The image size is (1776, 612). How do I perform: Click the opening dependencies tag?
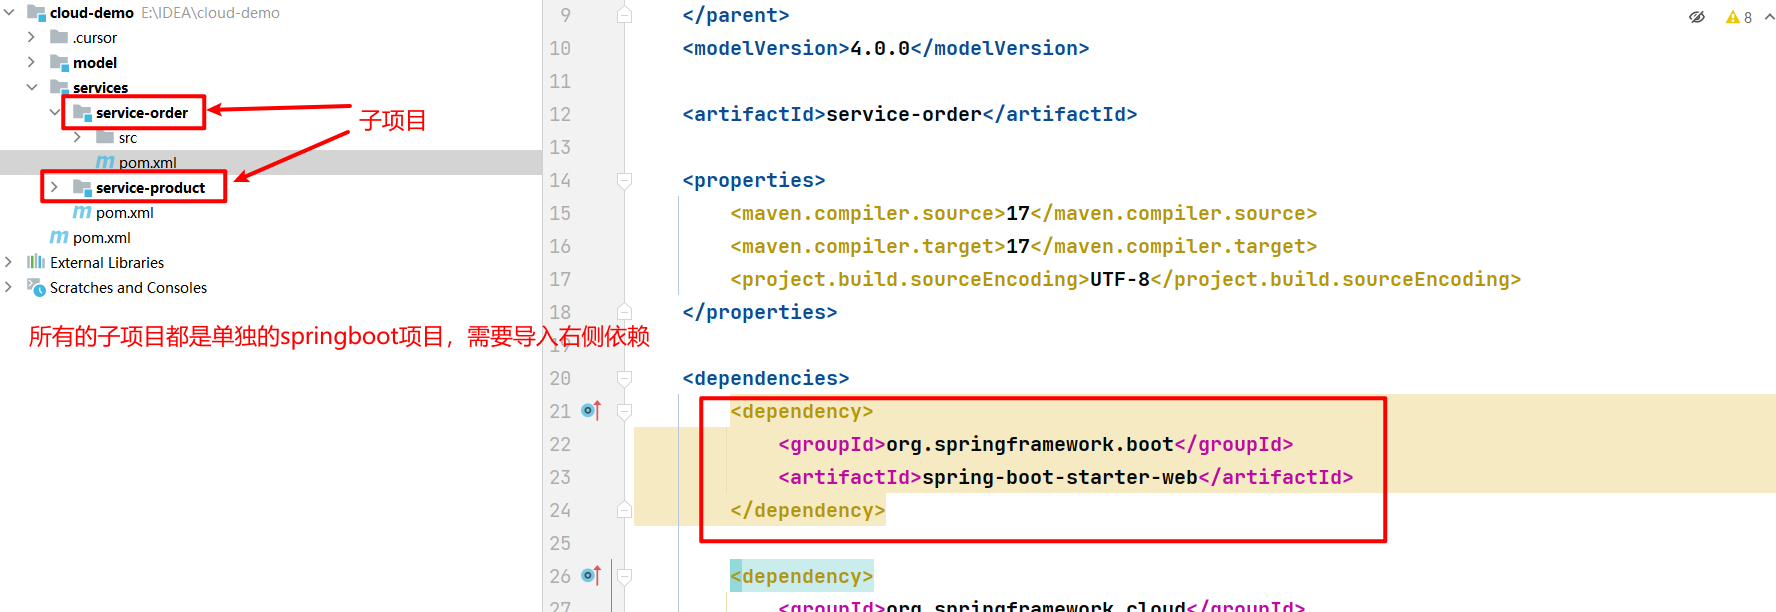coord(766,378)
